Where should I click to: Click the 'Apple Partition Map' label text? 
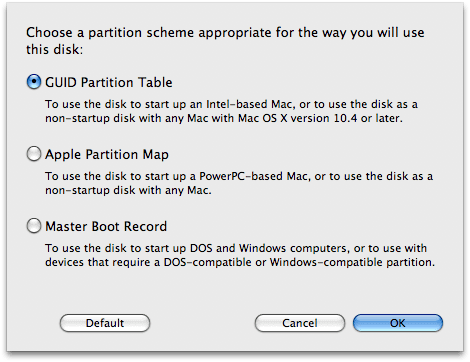tap(107, 155)
